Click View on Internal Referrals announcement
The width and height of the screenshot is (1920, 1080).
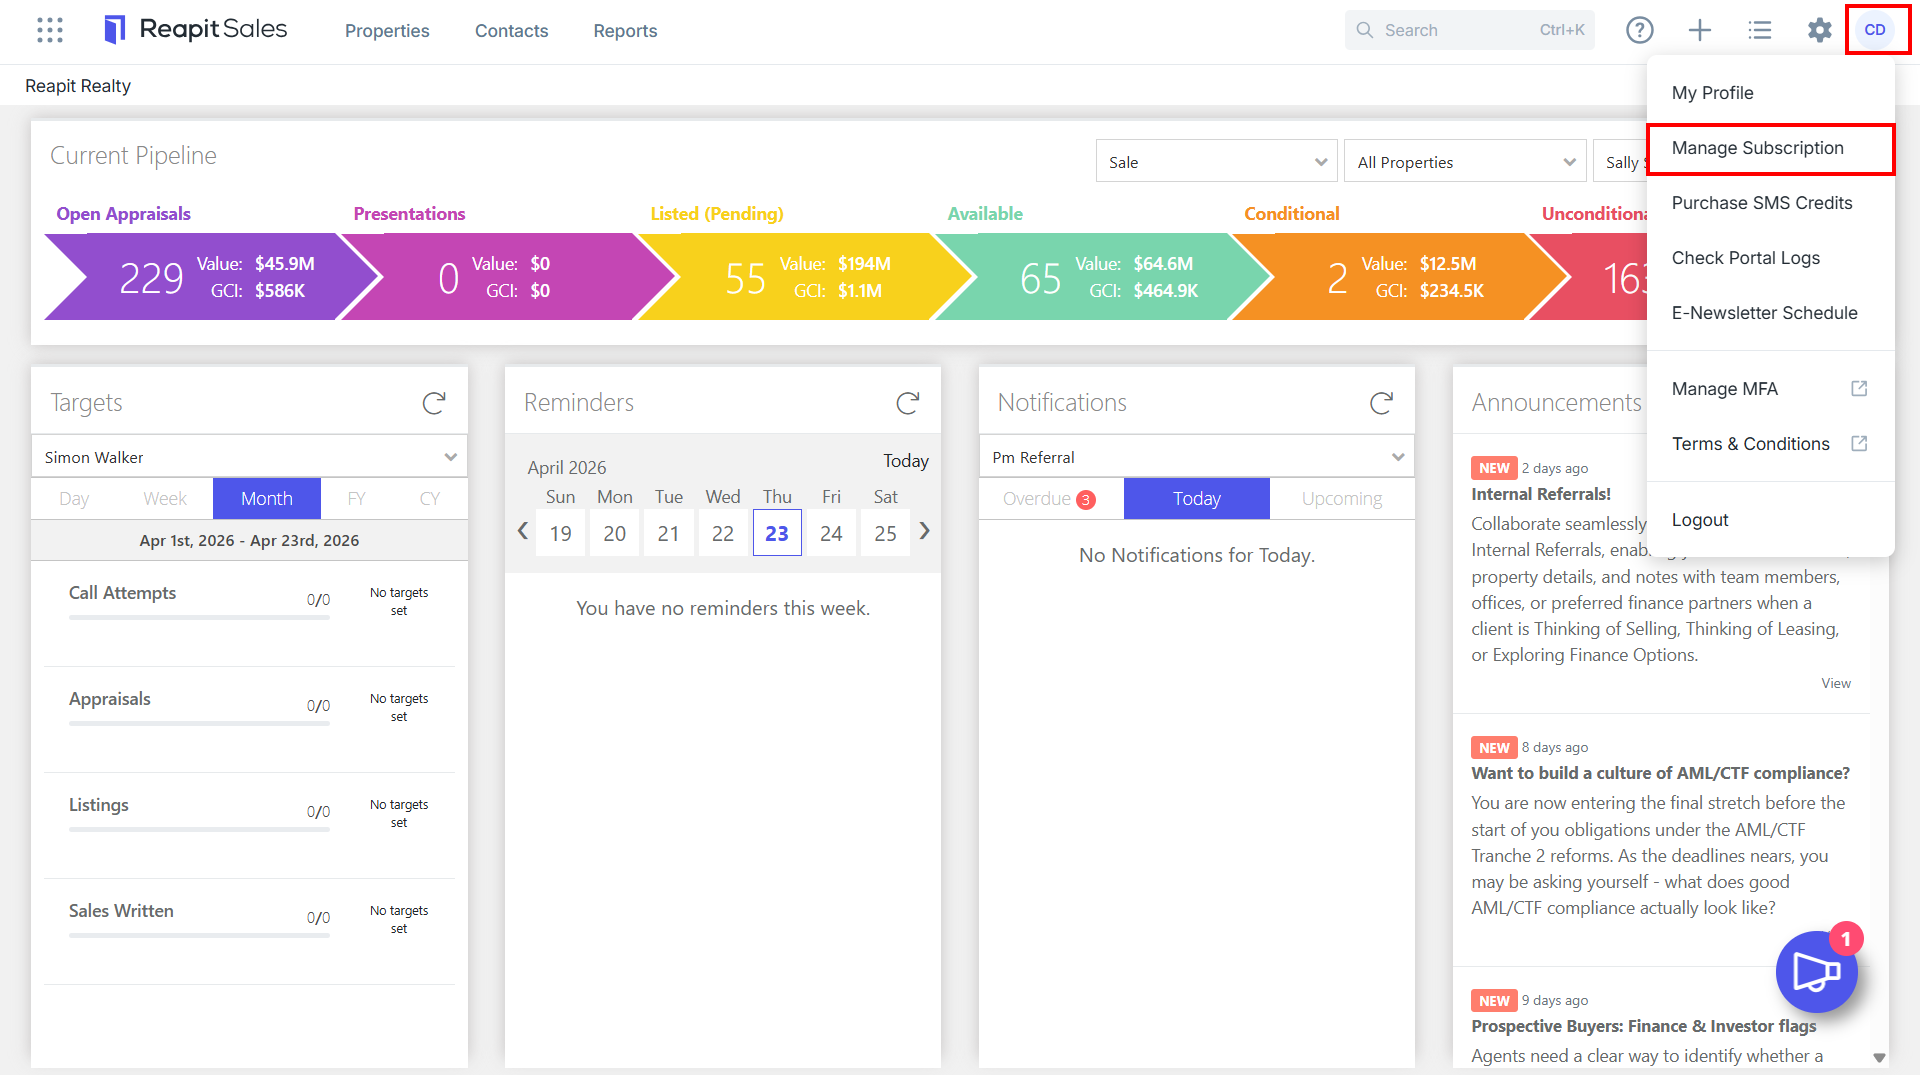click(x=1836, y=683)
